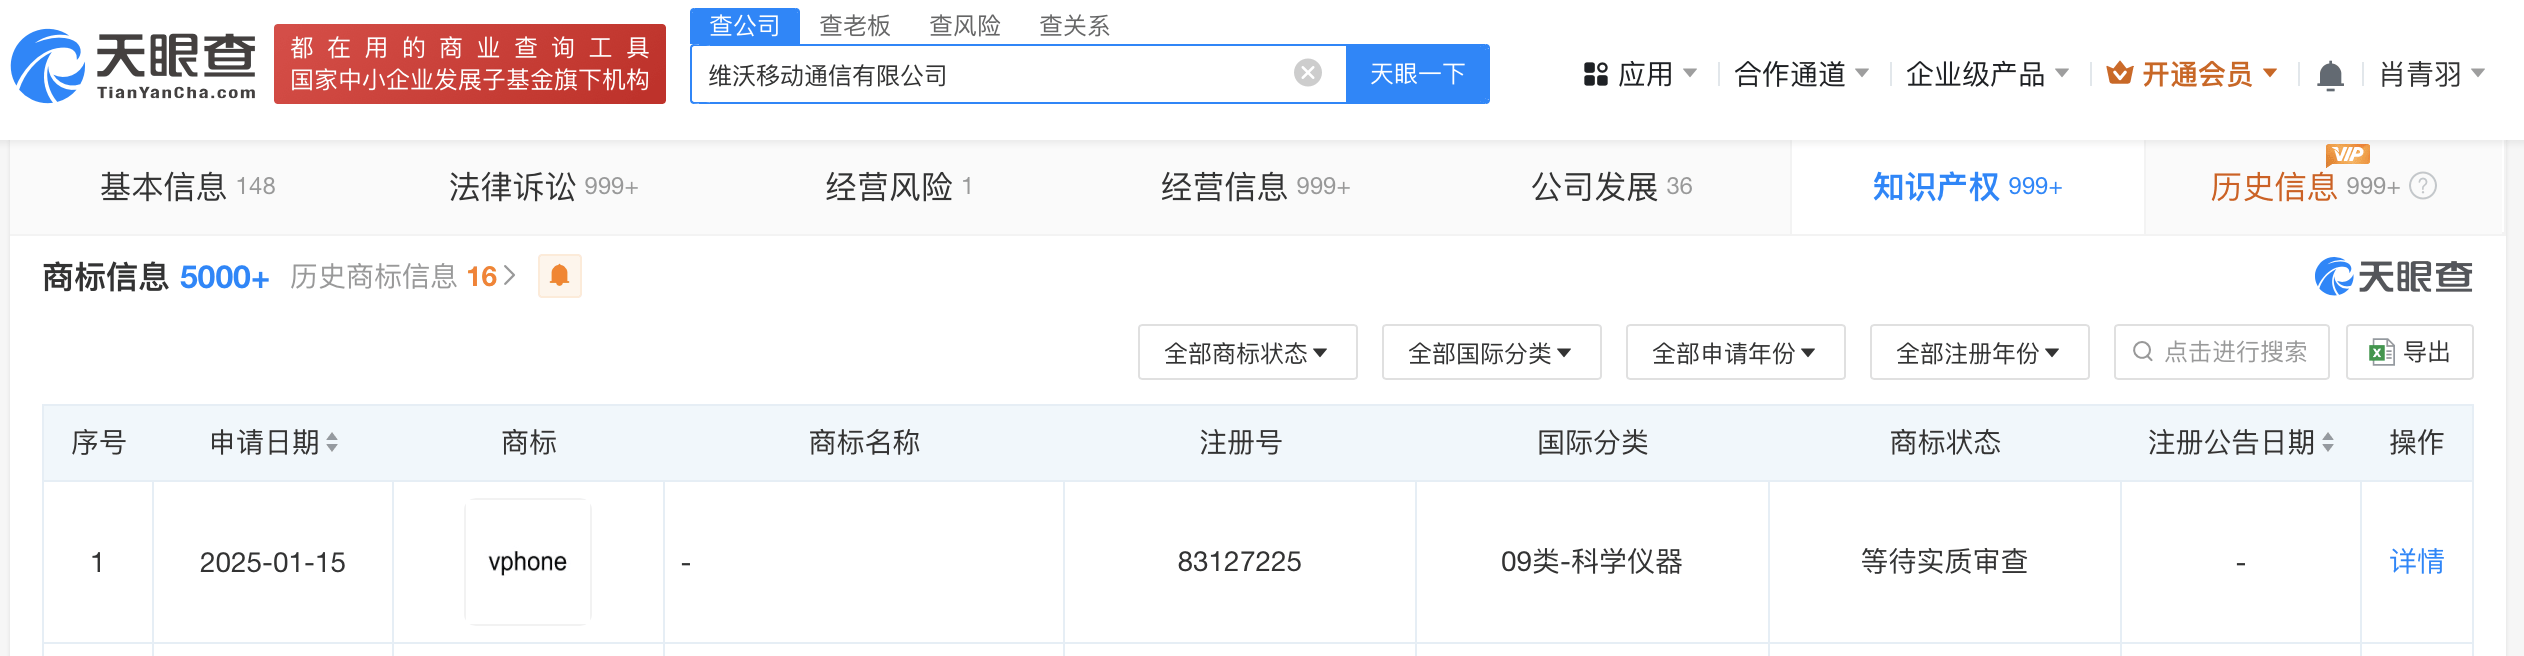This screenshot has width=2524, height=656.
Task: Click the 应用 grid icon
Action: pos(1596,74)
